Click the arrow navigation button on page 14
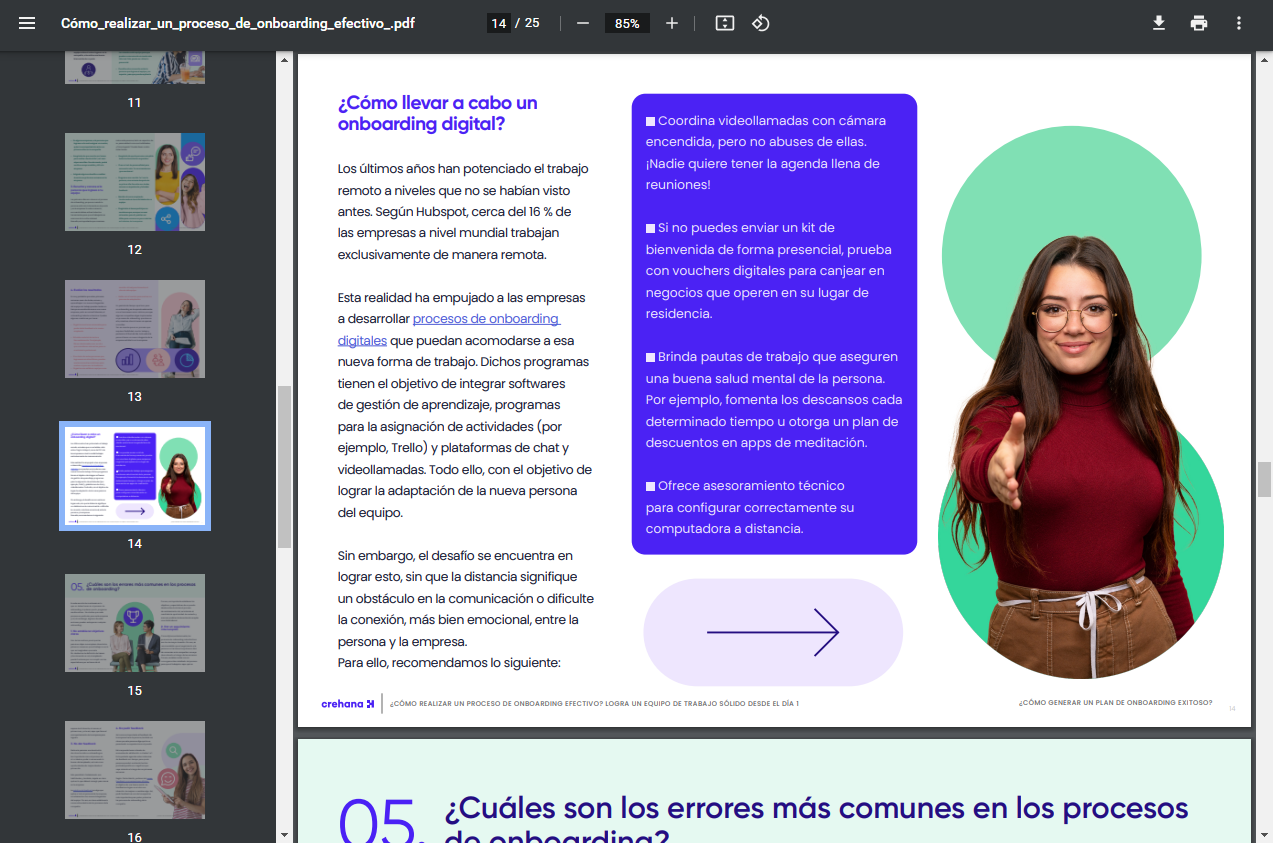Viewport: 1273px width, 843px height. coord(774,632)
